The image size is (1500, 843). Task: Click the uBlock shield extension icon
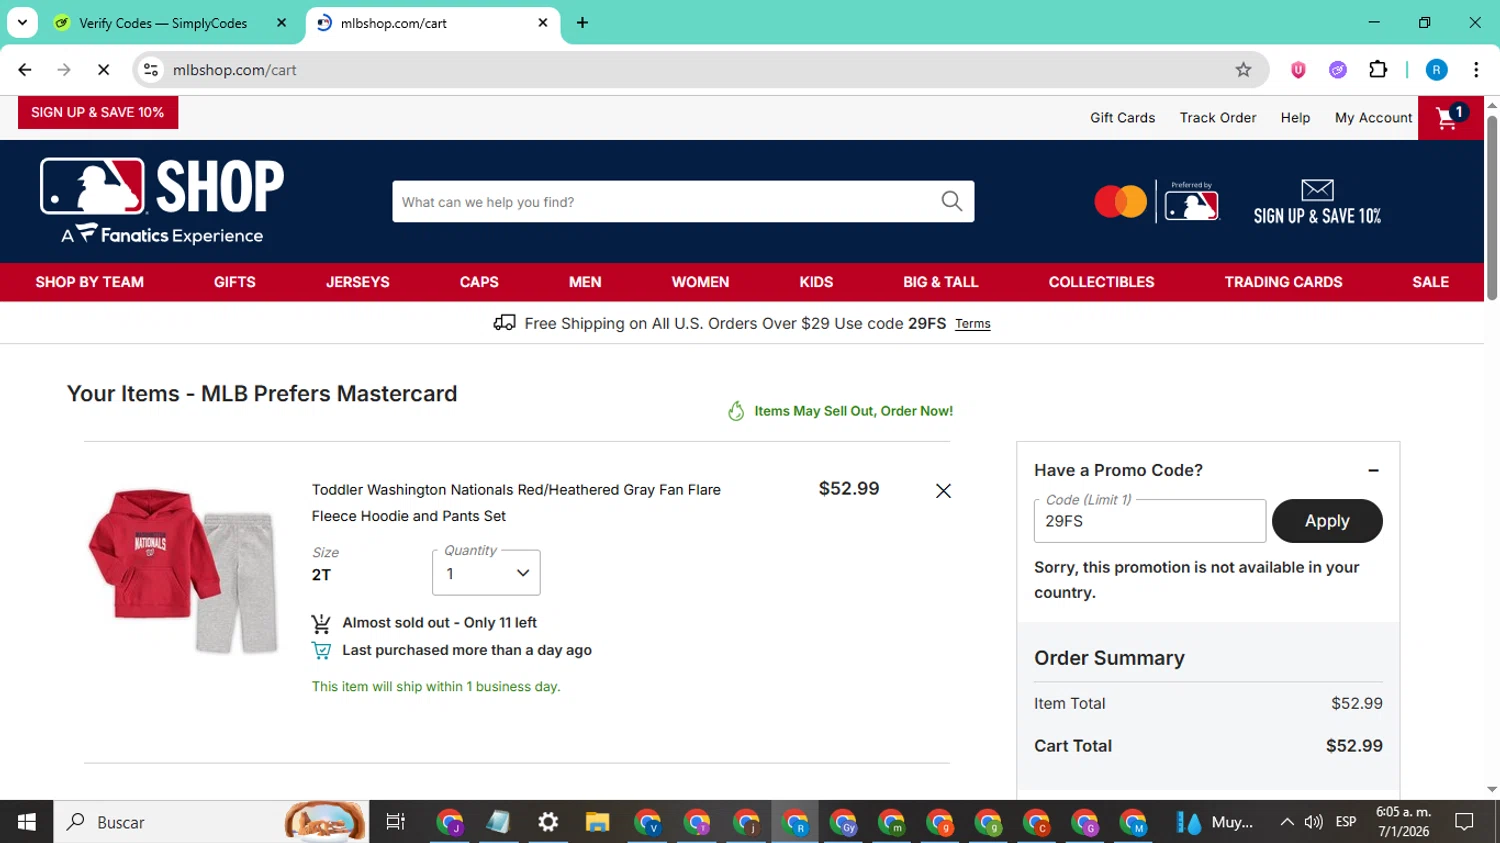coord(1298,70)
